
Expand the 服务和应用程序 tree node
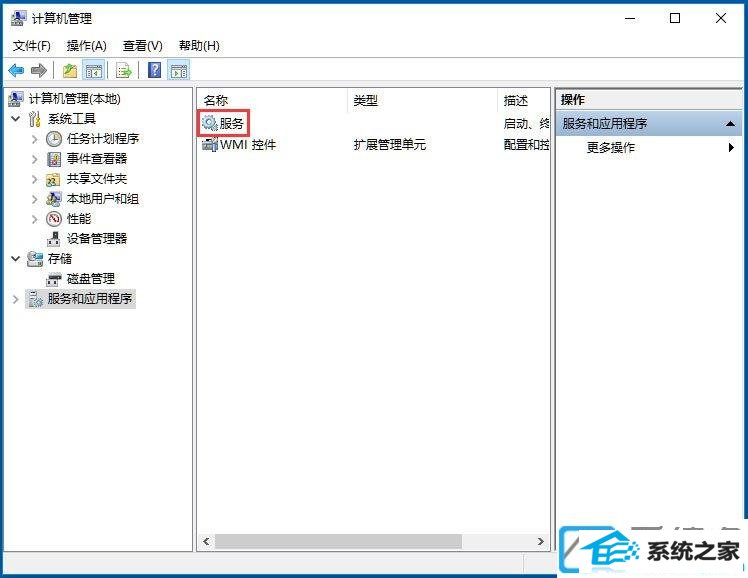point(16,299)
